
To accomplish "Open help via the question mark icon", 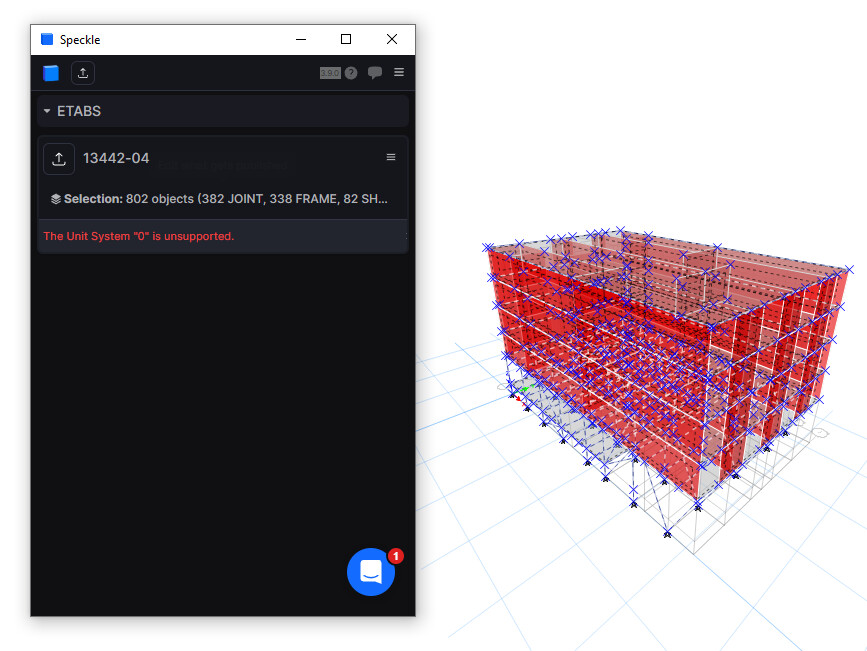I will pyautogui.click(x=351, y=73).
